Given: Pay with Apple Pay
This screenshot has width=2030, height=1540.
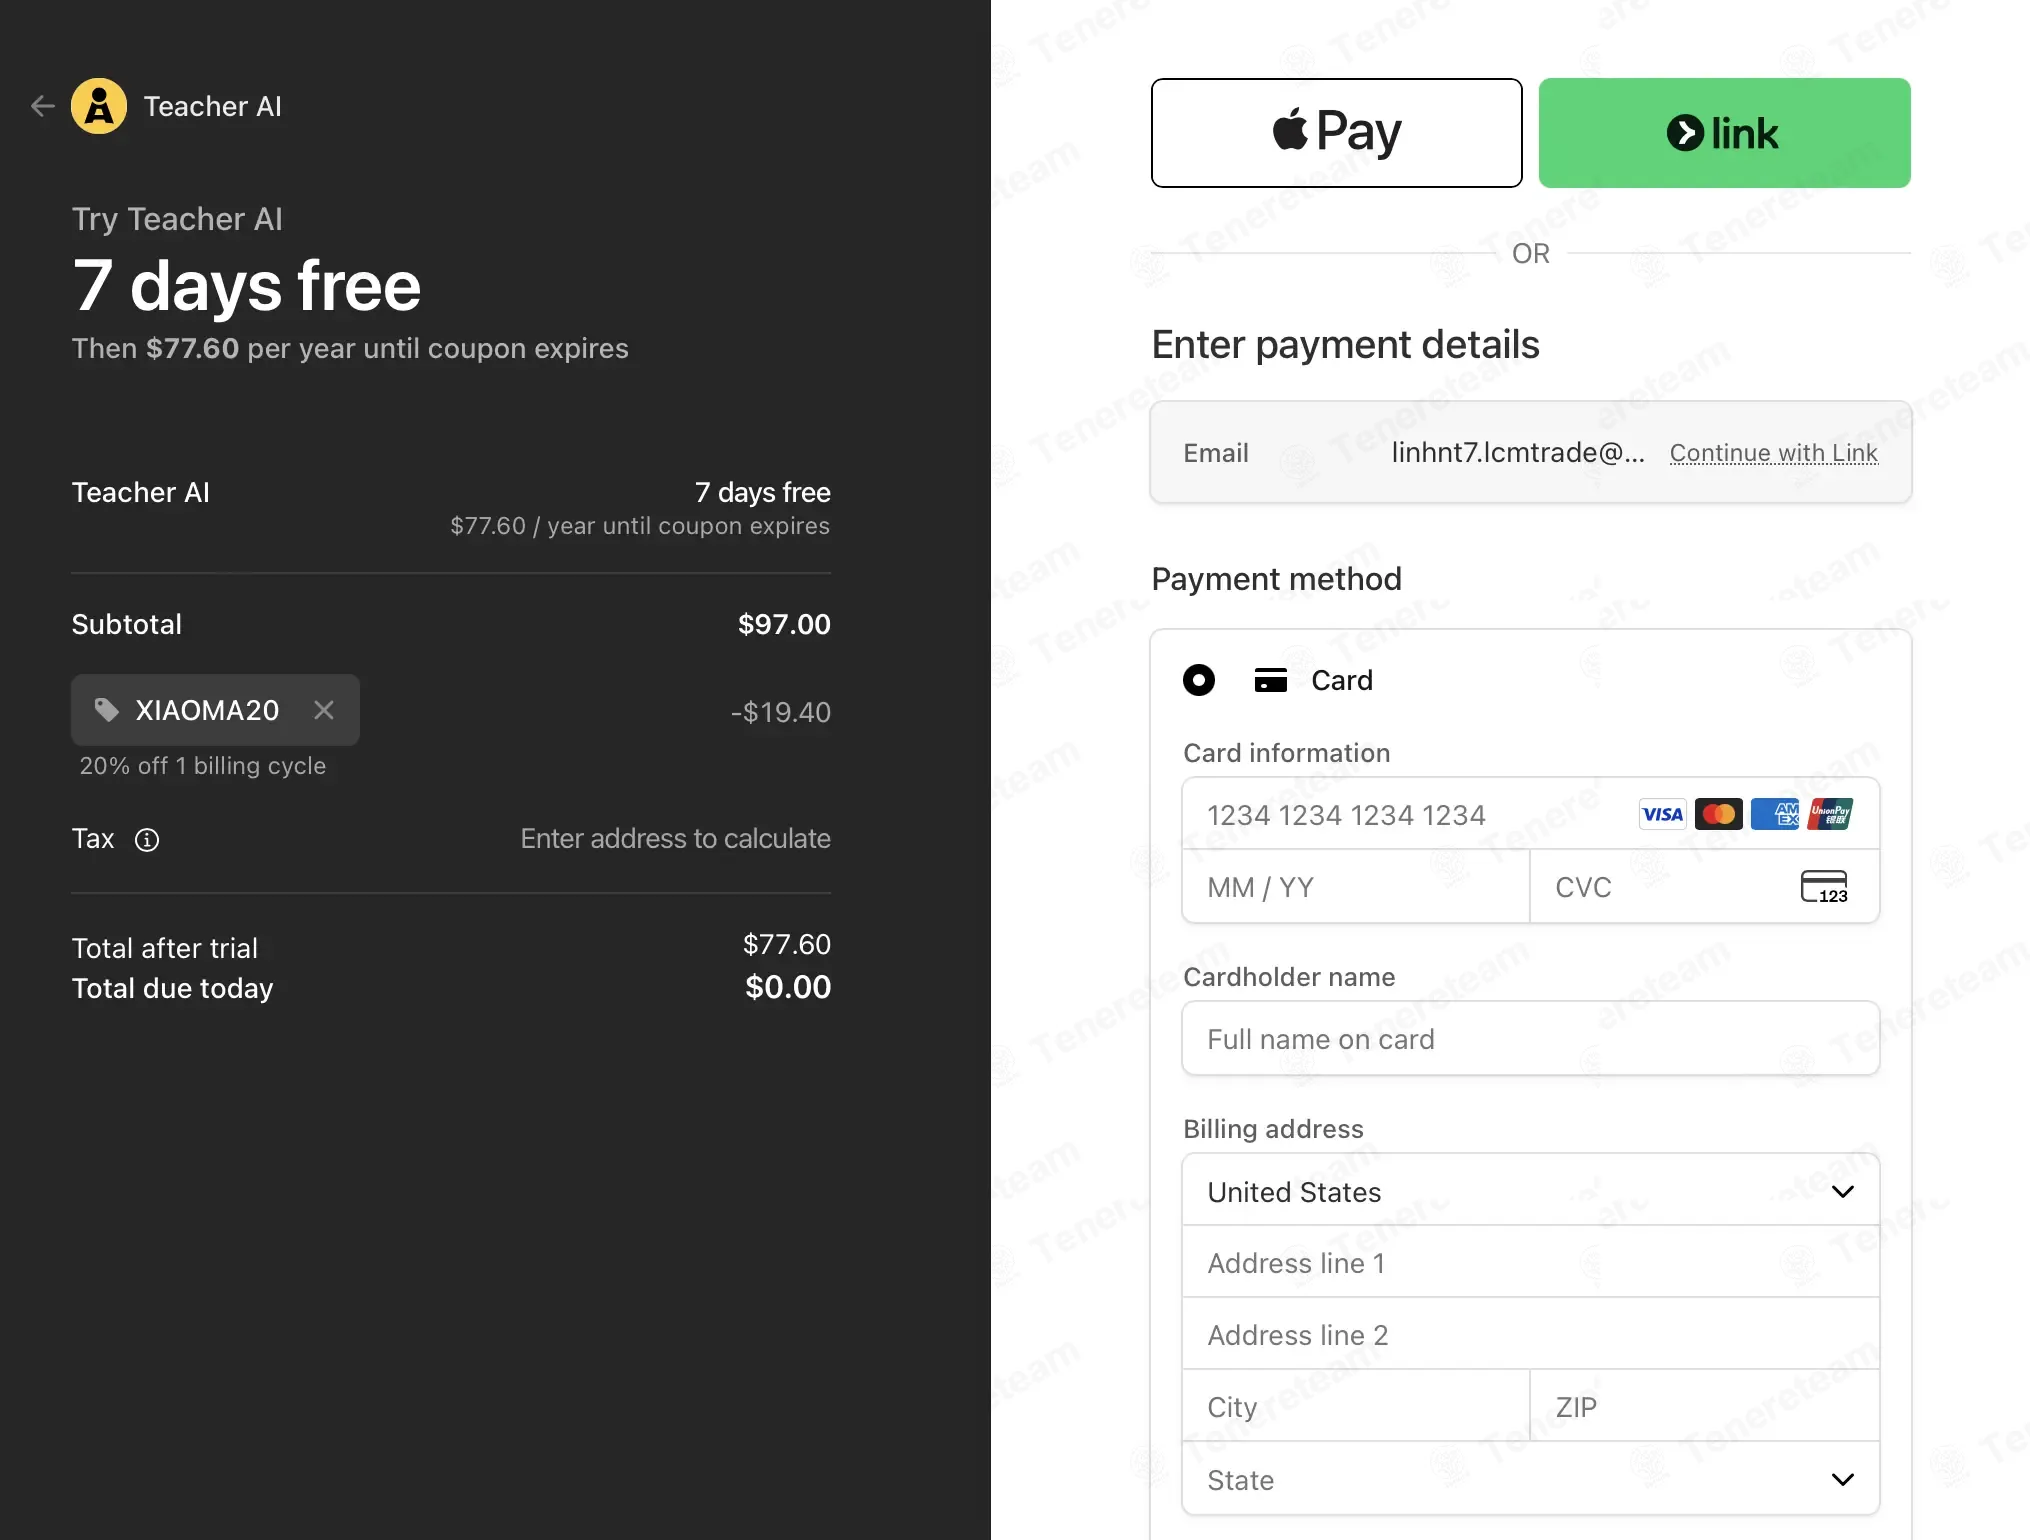Looking at the screenshot, I should (x=1337, y=133).
